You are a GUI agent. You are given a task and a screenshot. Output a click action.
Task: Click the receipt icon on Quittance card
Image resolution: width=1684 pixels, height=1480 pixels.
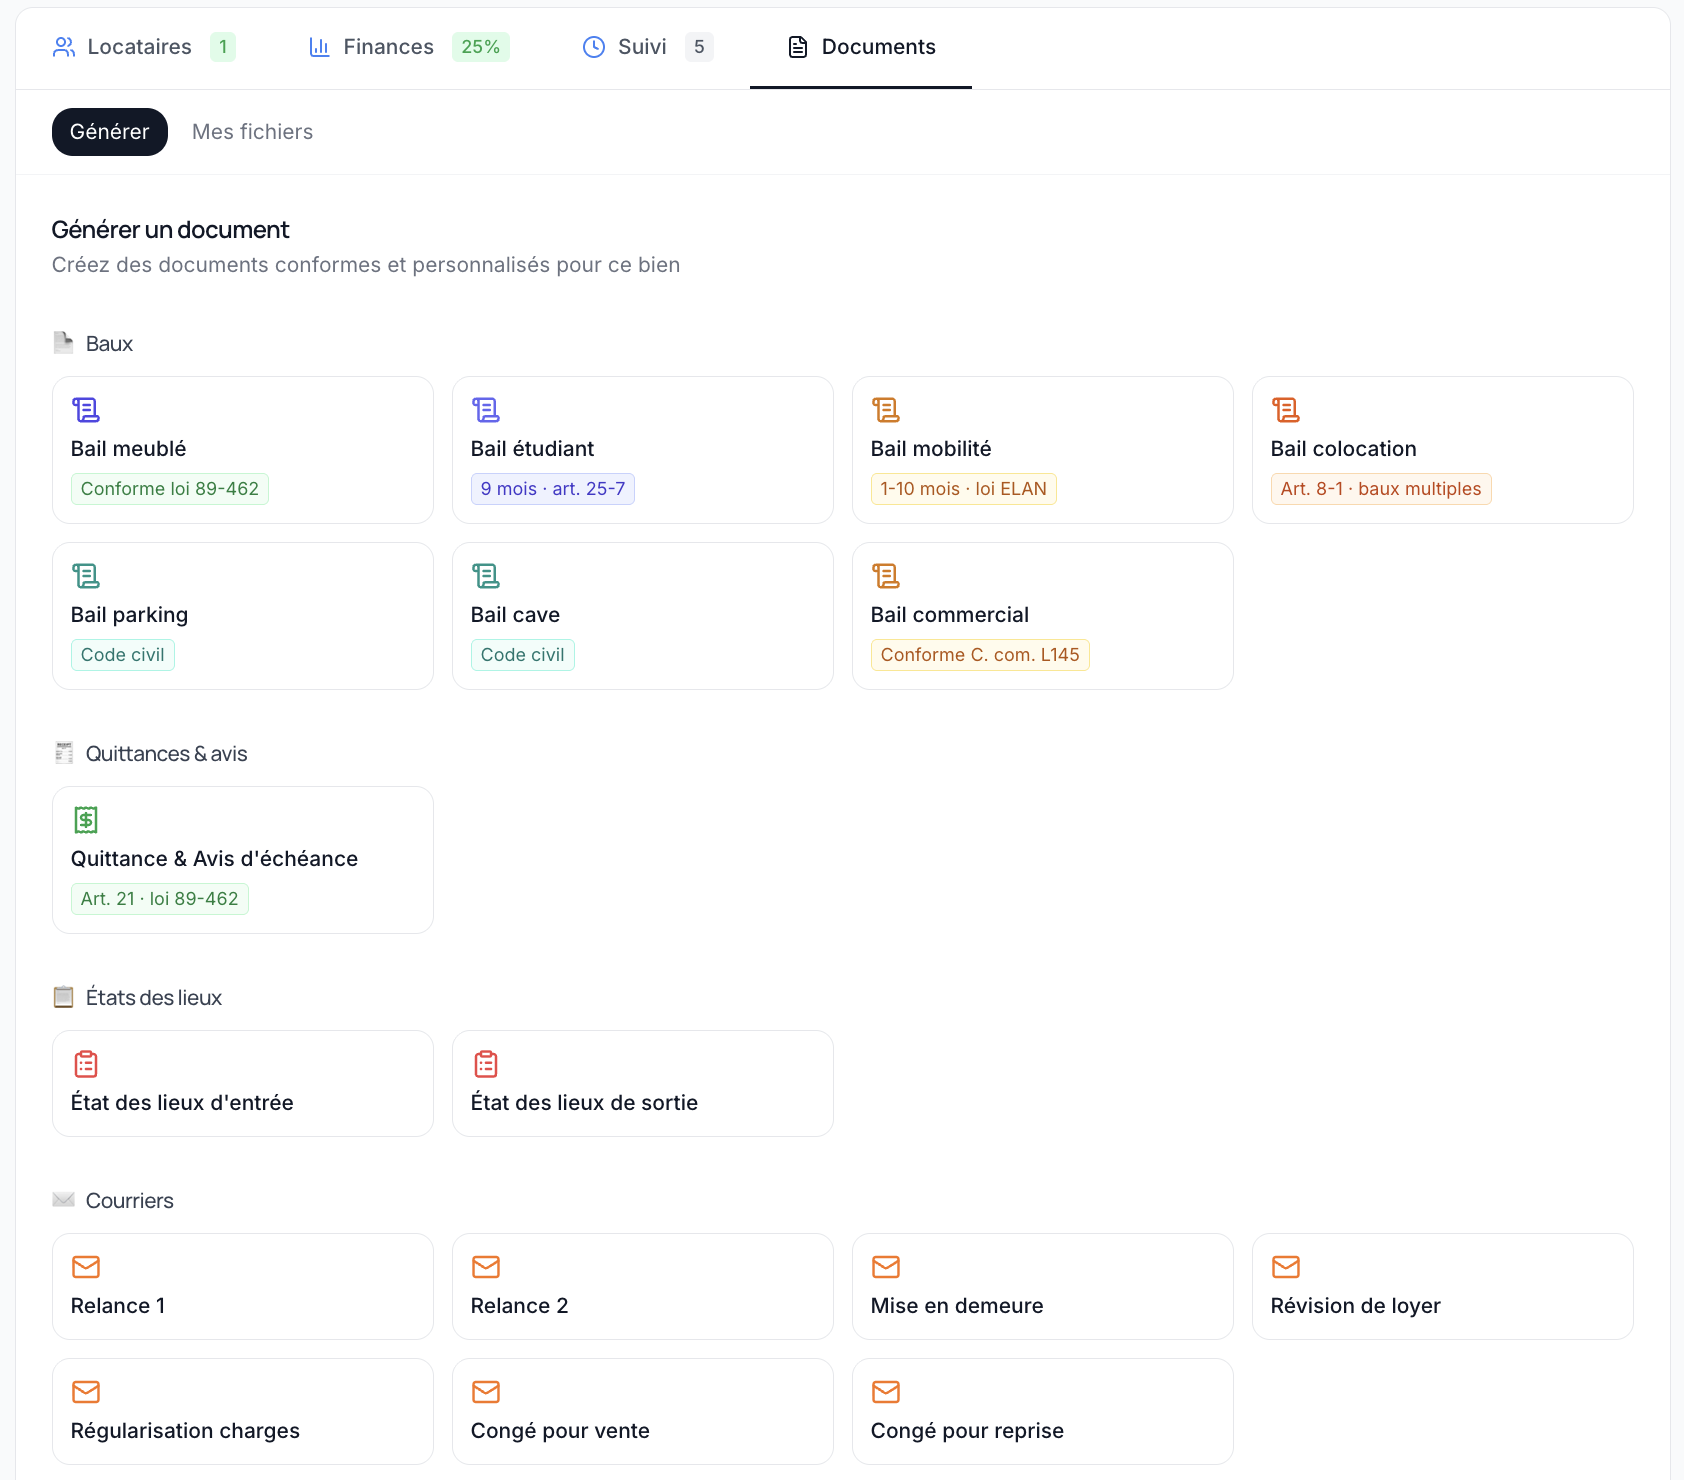[86, 820]
